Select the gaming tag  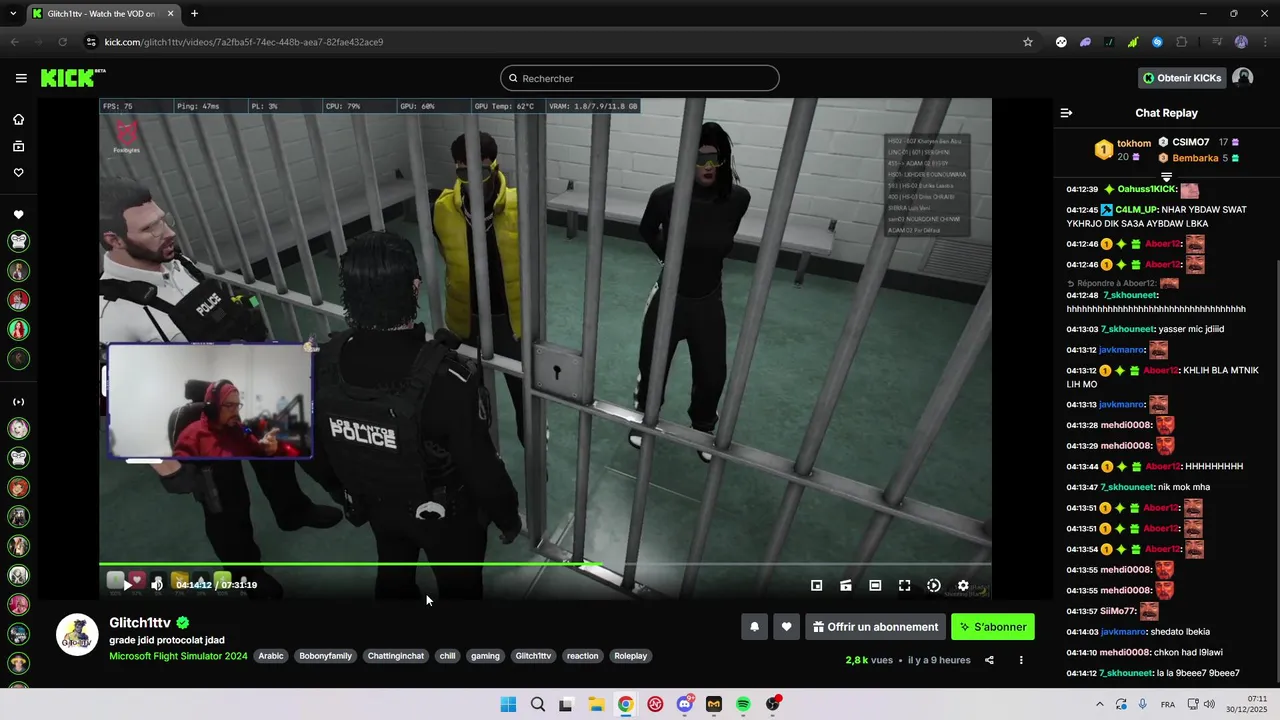(485, 656)
